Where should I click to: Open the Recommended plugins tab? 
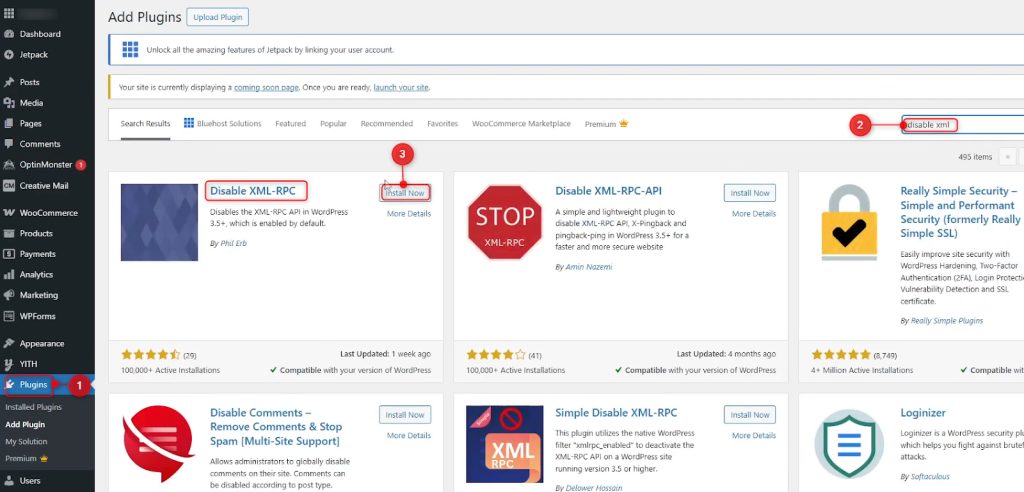point(387,123)
